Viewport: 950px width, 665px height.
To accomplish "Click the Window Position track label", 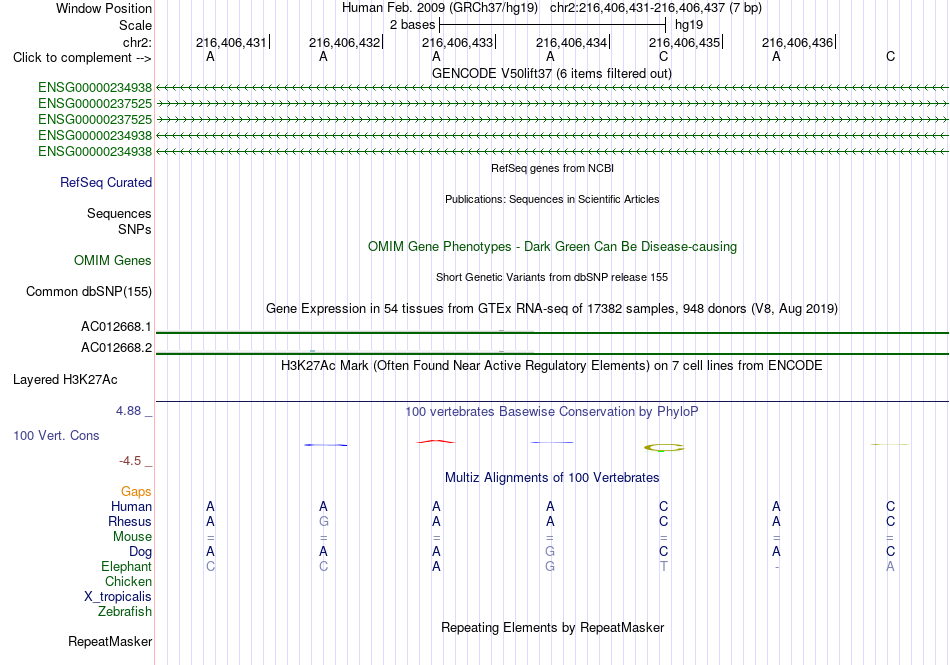I will 104,8.
